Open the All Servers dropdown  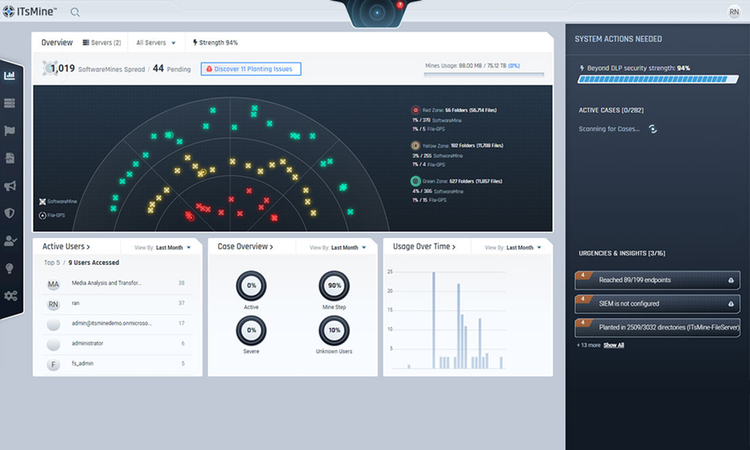156,43
